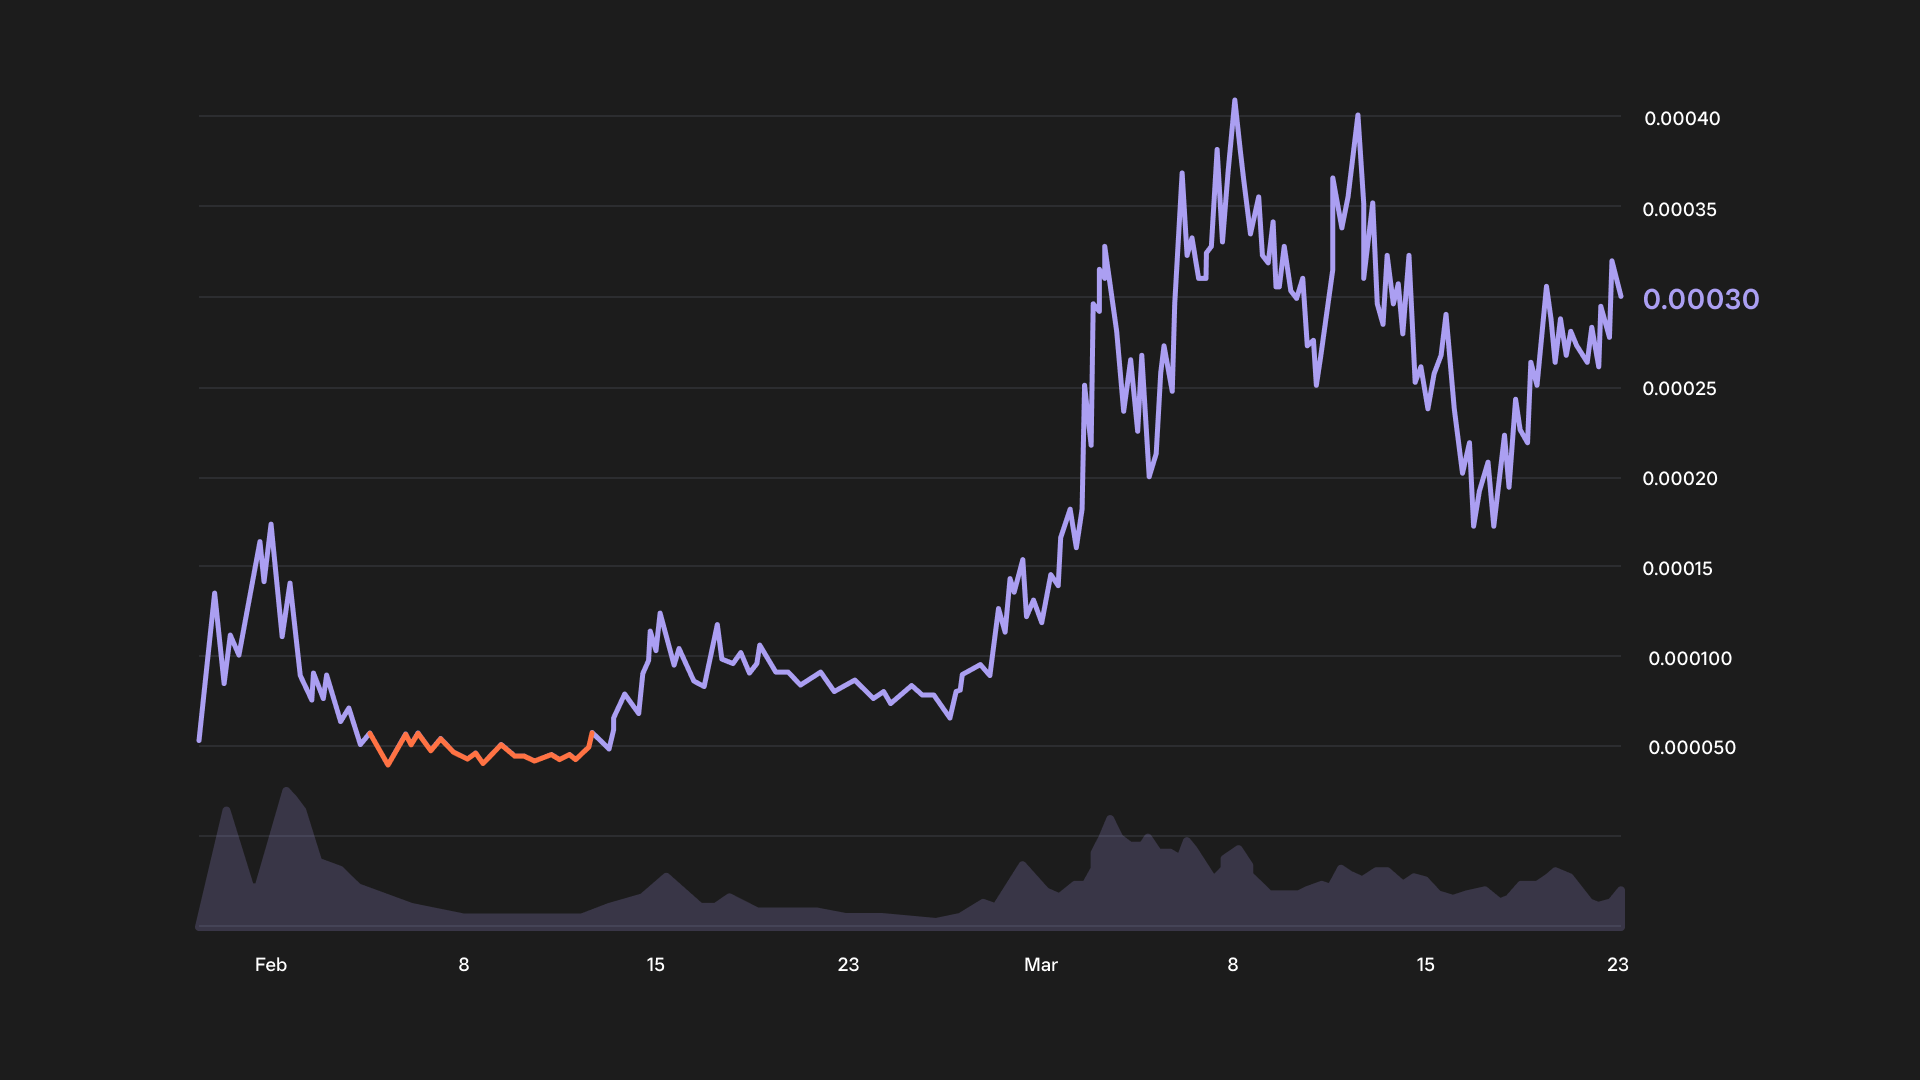Click the first 23 date label before Mar

pyautogui.click(x=848, y=964)
